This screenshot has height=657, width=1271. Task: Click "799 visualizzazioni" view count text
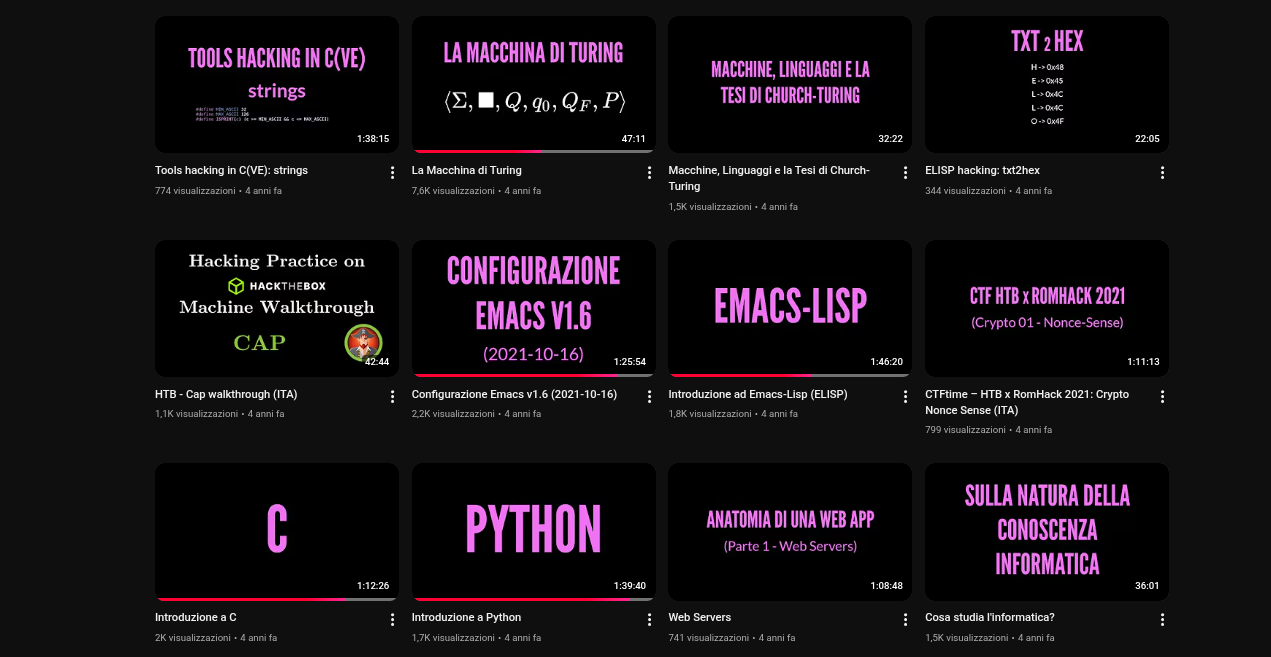point(965,429)
